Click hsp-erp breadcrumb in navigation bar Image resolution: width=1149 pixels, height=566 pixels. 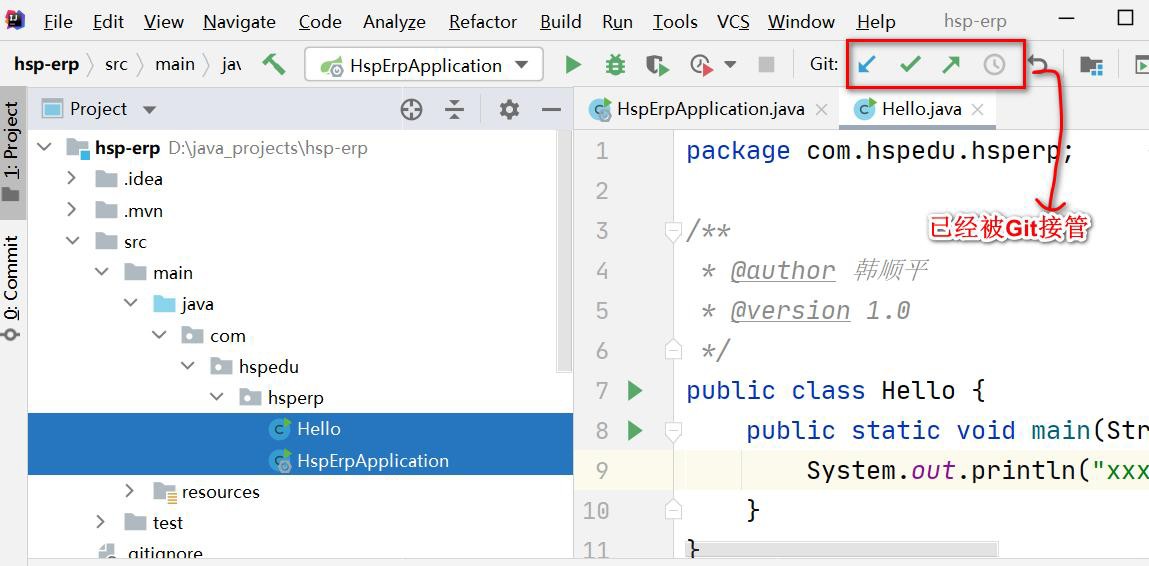coord(46,64)
